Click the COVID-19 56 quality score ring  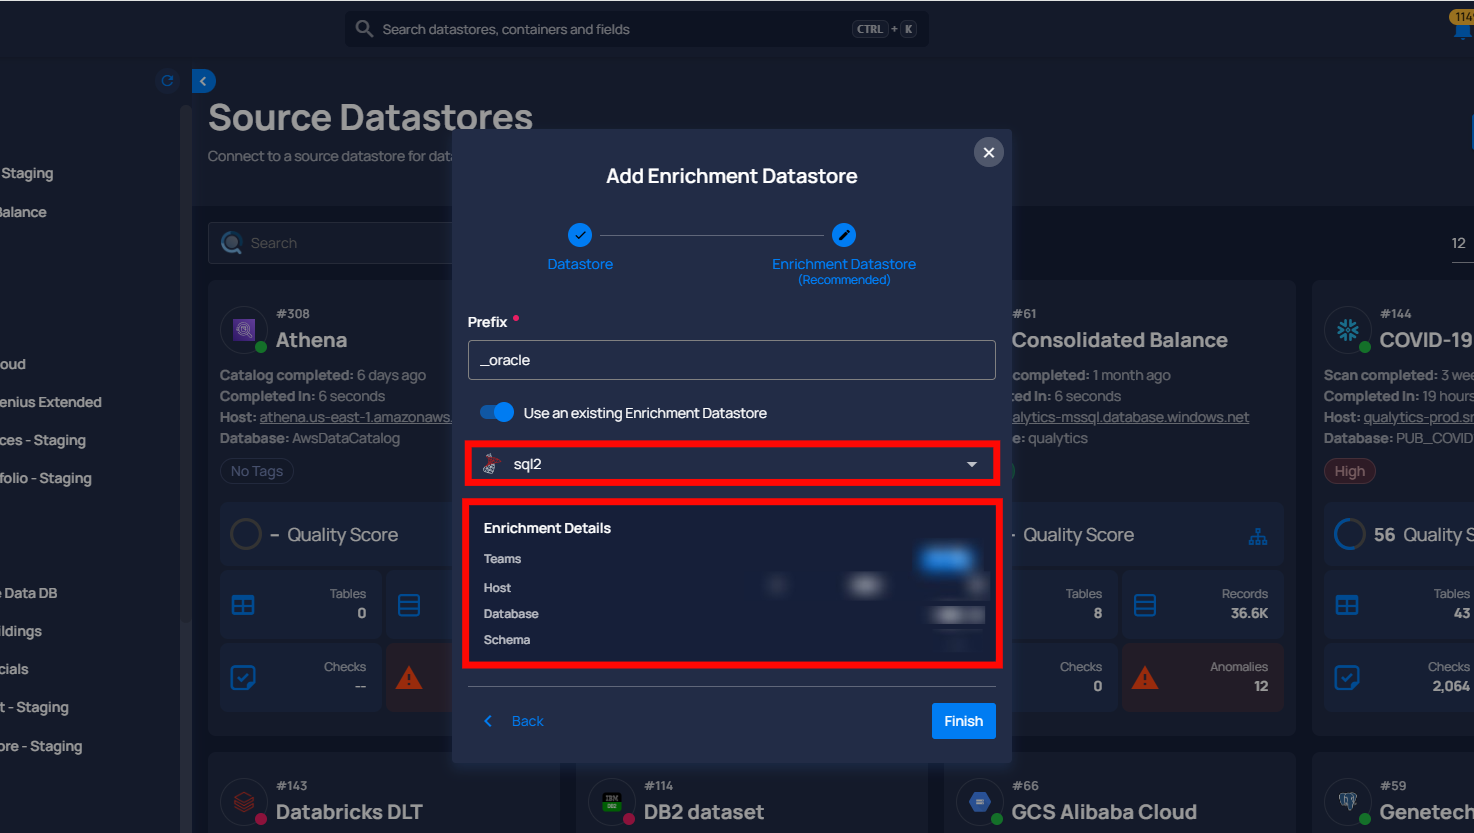(x=1349, y=534)
